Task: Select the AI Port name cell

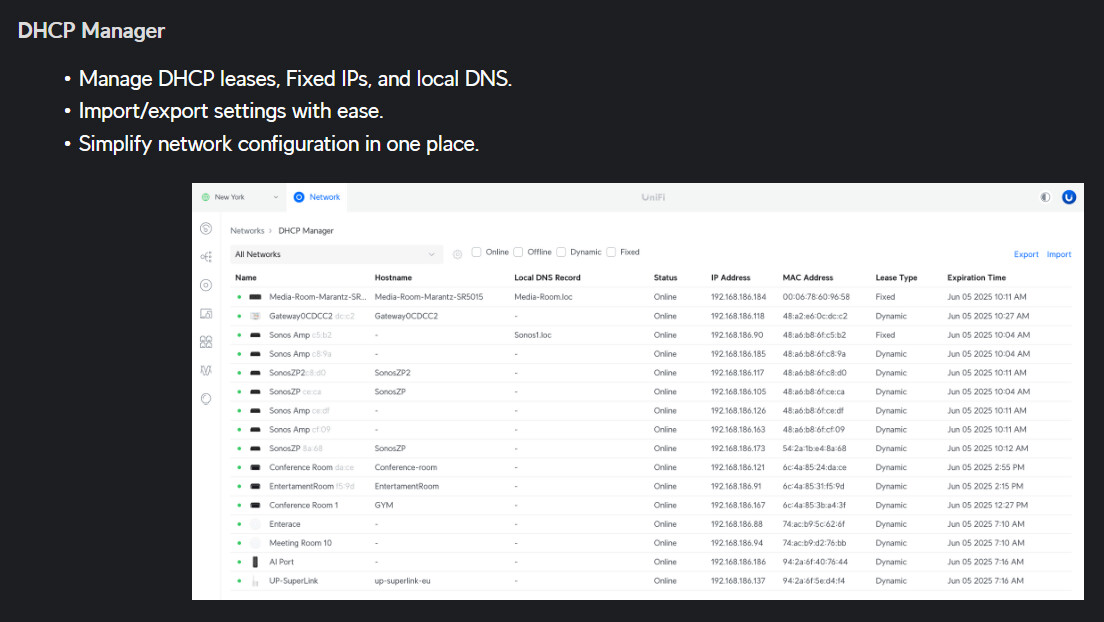Action: (x=282, y=562)
